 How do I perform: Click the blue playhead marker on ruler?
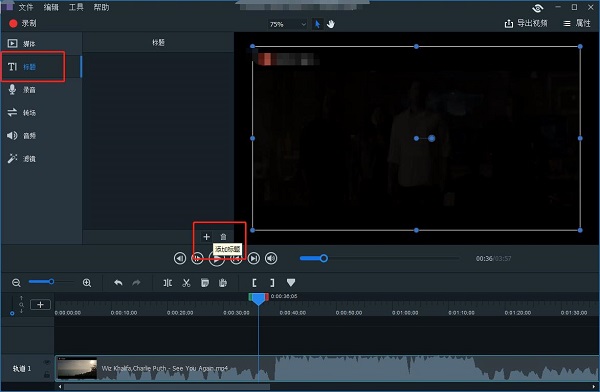[x=259, y=299]
